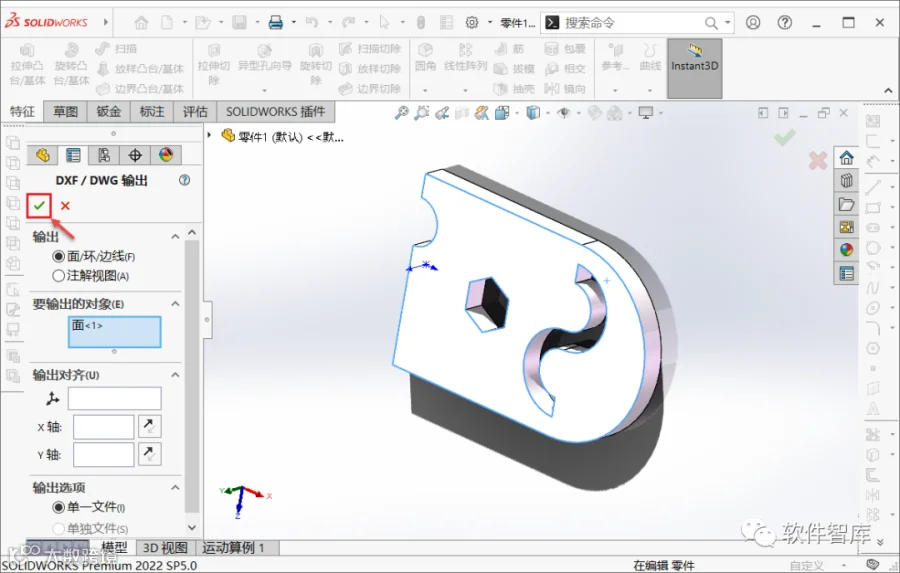Image resolution: width=900 pixels, height=573 pixels.
Task: Open PropertyManager tab icon
Action: (73, 155)
